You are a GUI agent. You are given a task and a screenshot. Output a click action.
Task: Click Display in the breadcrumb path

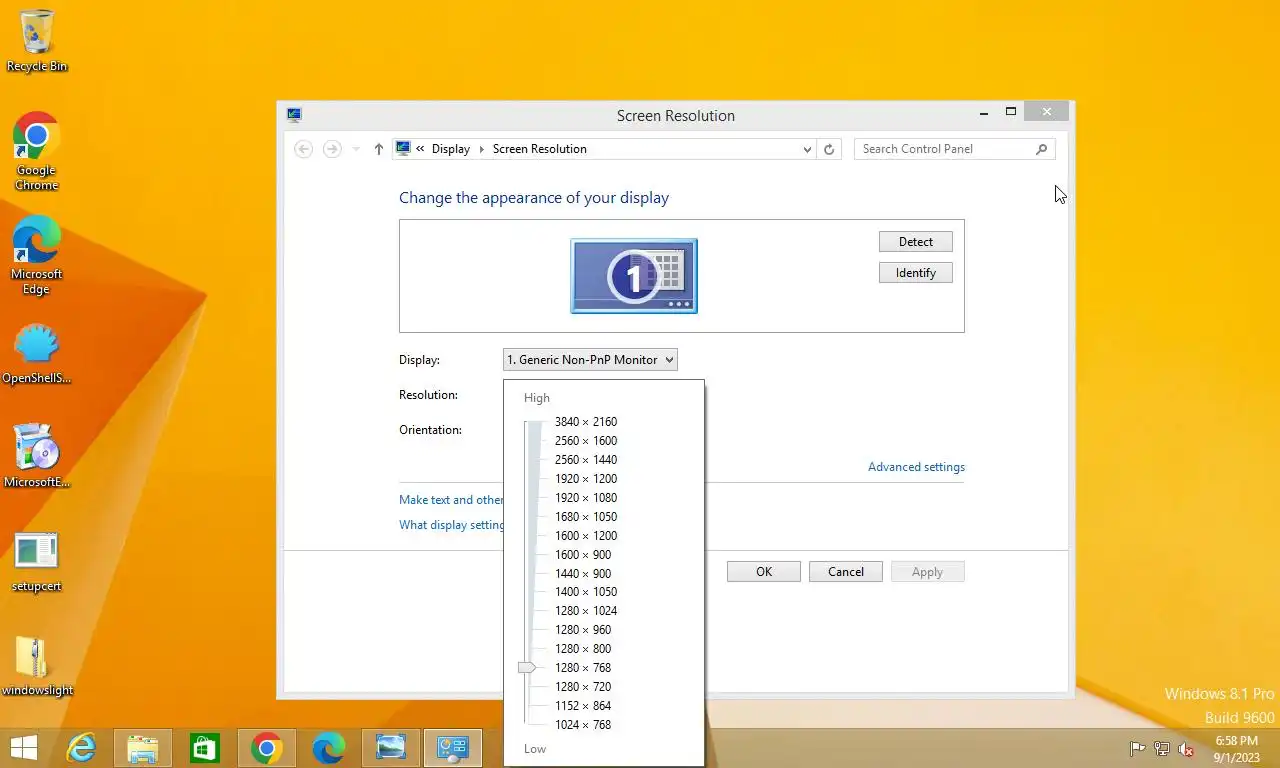[x=451, y=149]
